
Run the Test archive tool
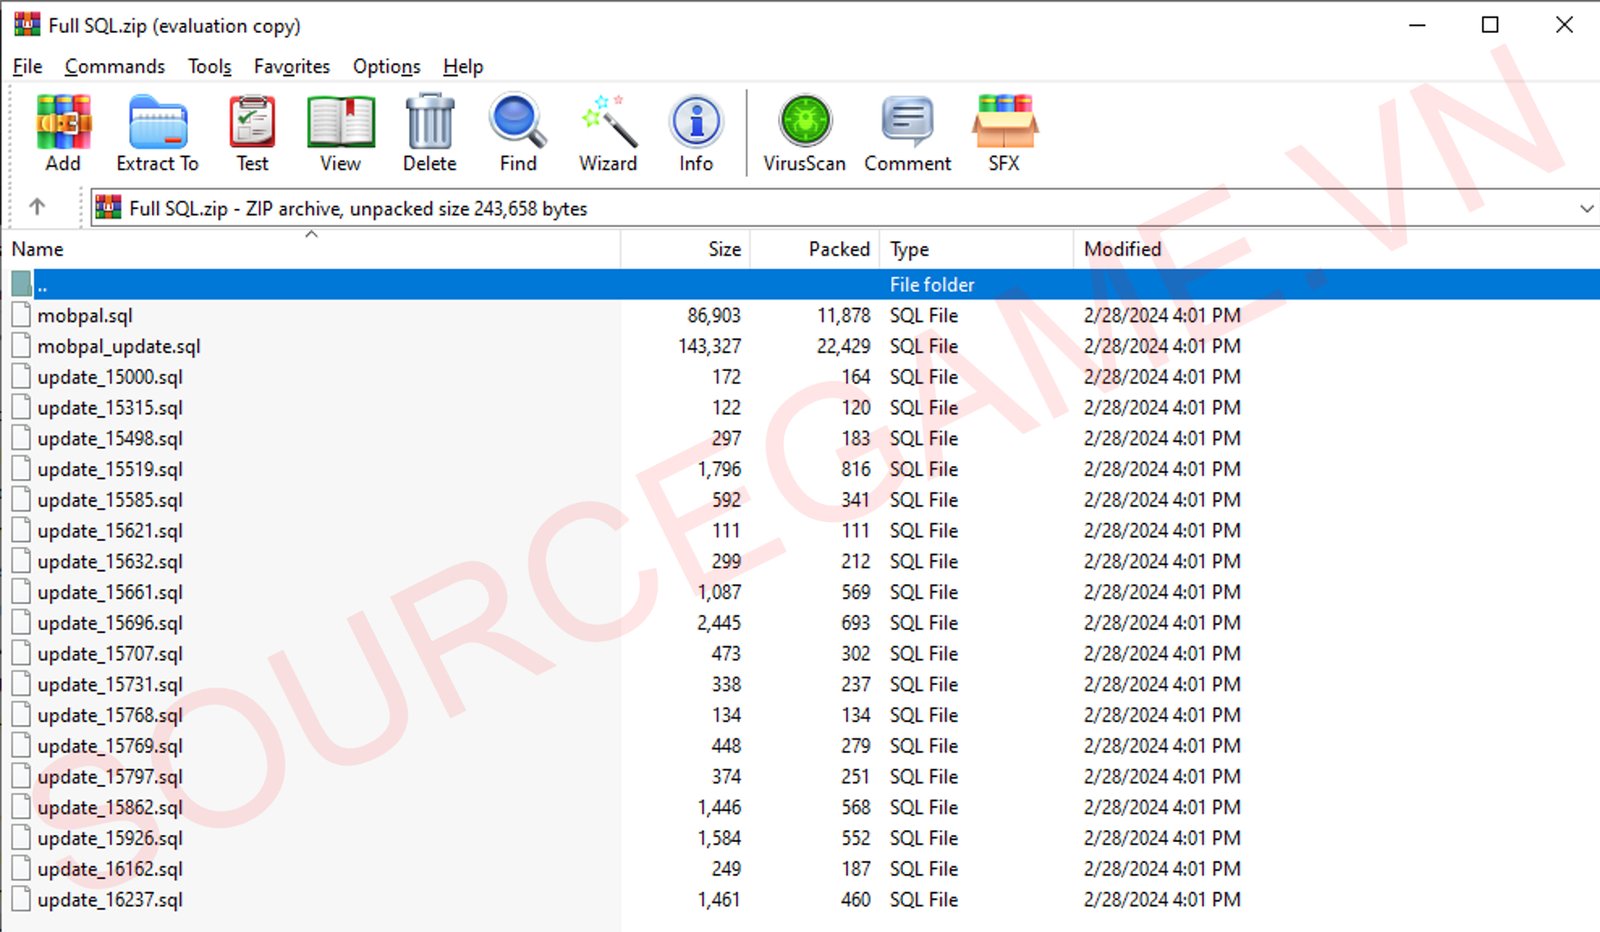252,133
